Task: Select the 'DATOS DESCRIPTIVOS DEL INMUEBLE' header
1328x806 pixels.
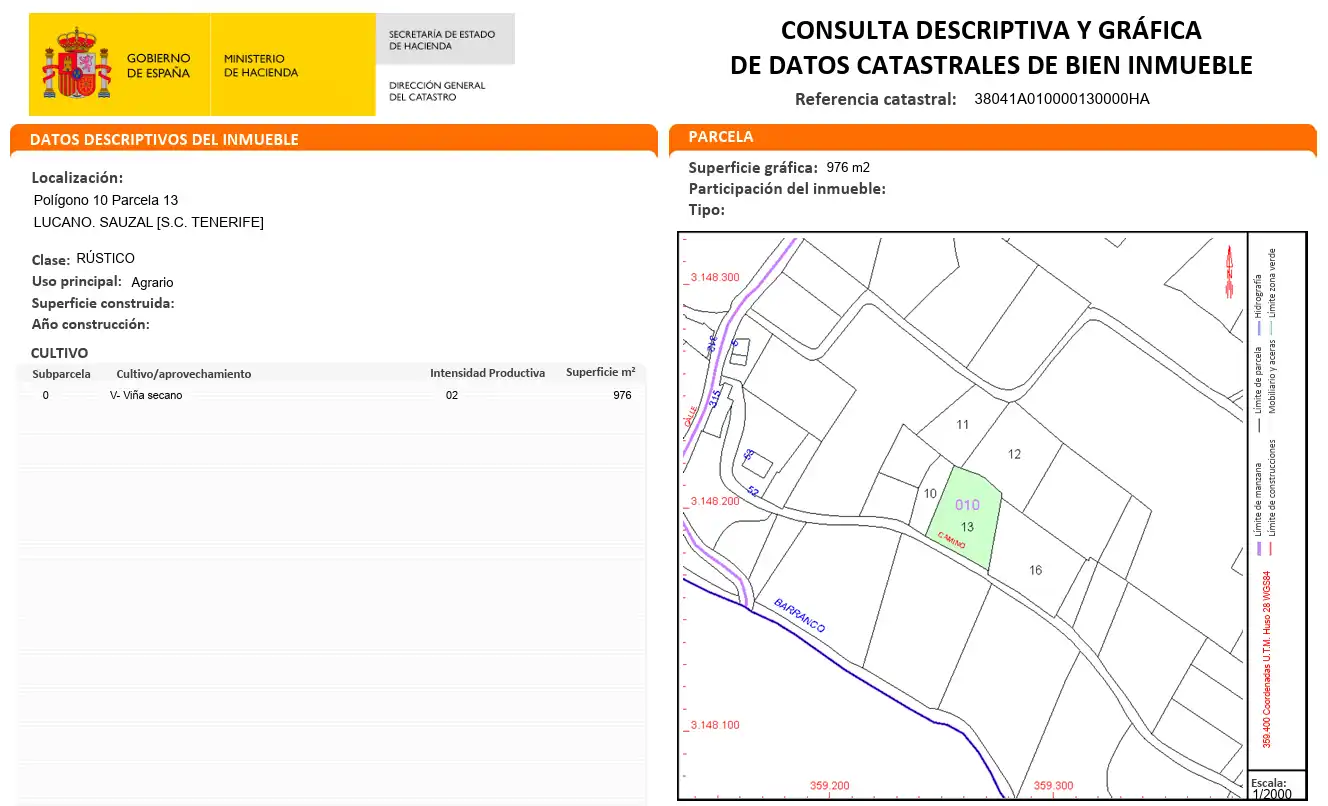Action: (164, 139)
